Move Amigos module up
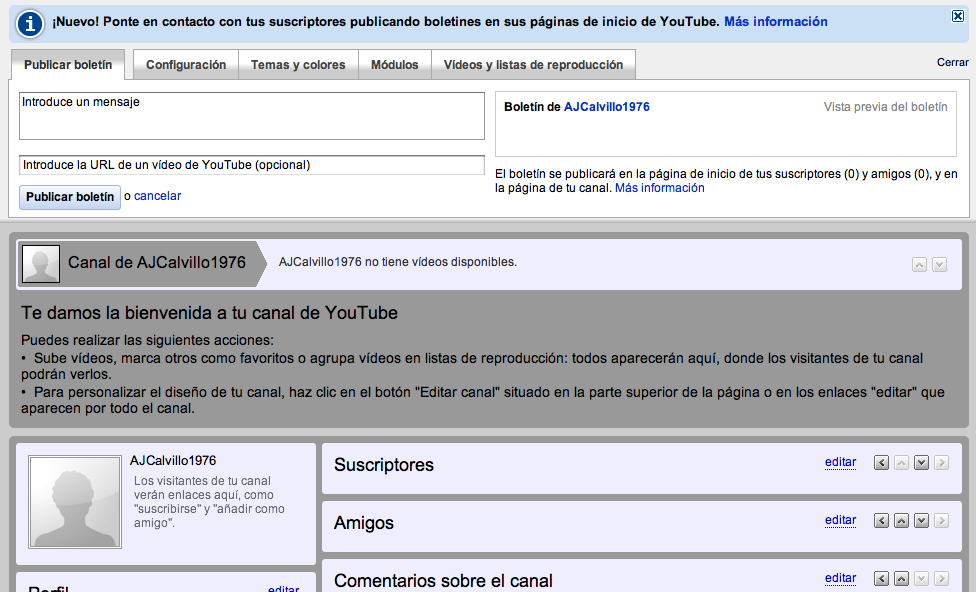976x592 pixels. (901, 520)
